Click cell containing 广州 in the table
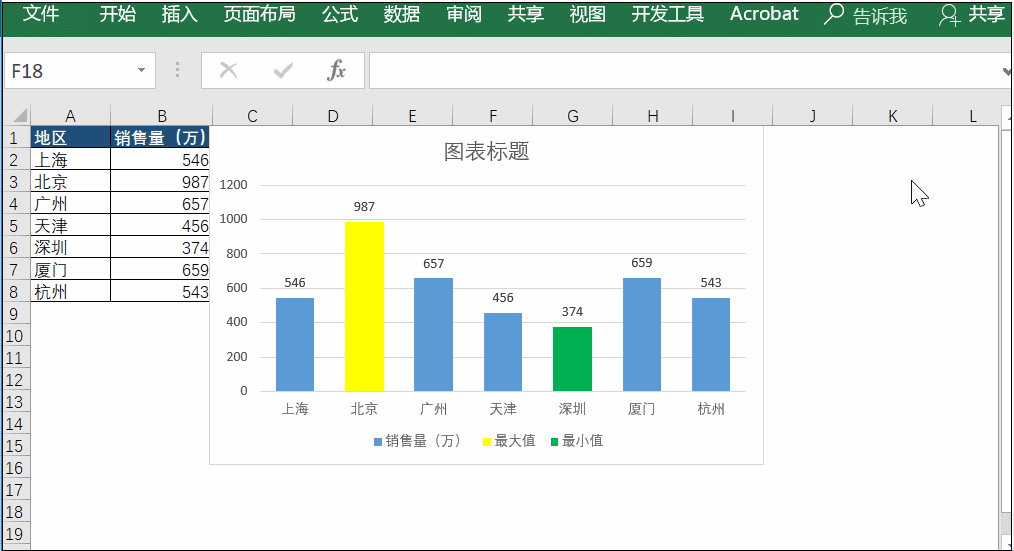 coord(70,203)
